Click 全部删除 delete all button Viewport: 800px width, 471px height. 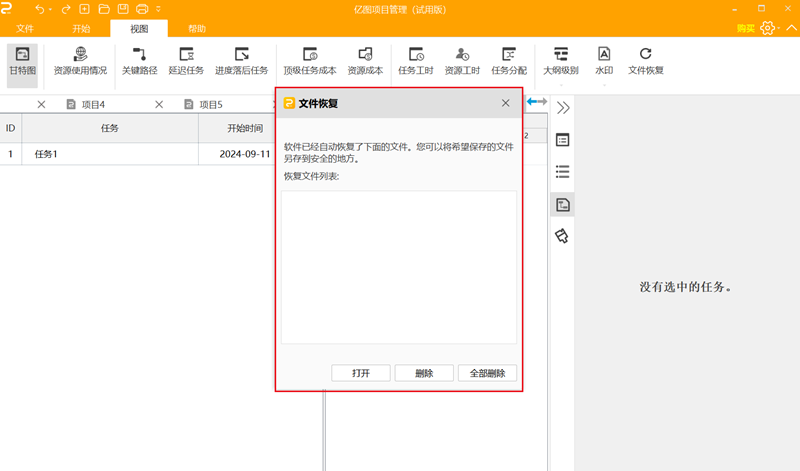tap(487, 373)
